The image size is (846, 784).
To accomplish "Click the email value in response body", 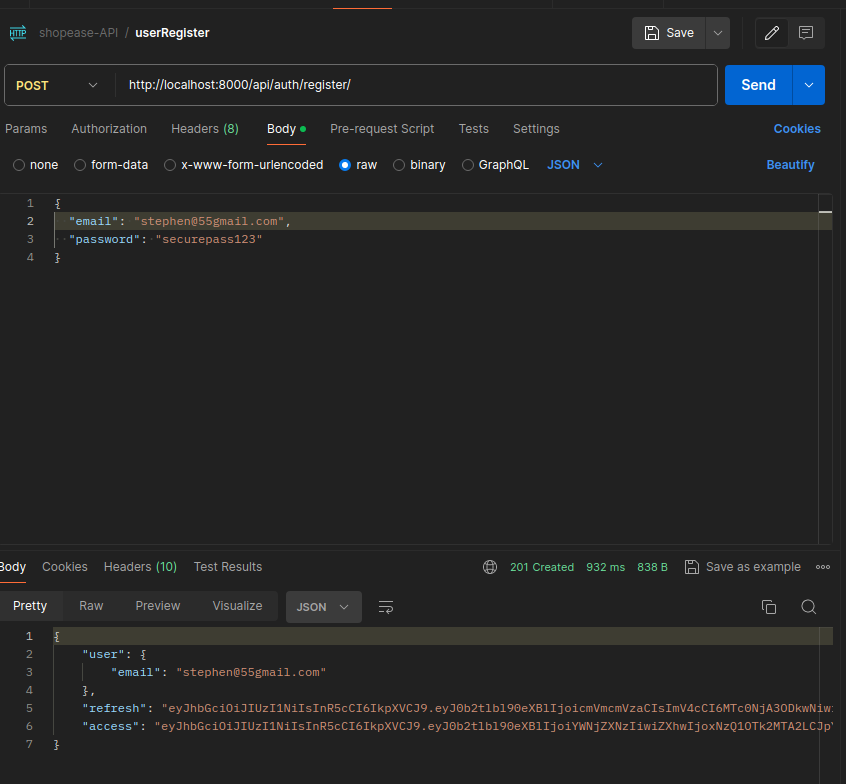I will 251,672.
